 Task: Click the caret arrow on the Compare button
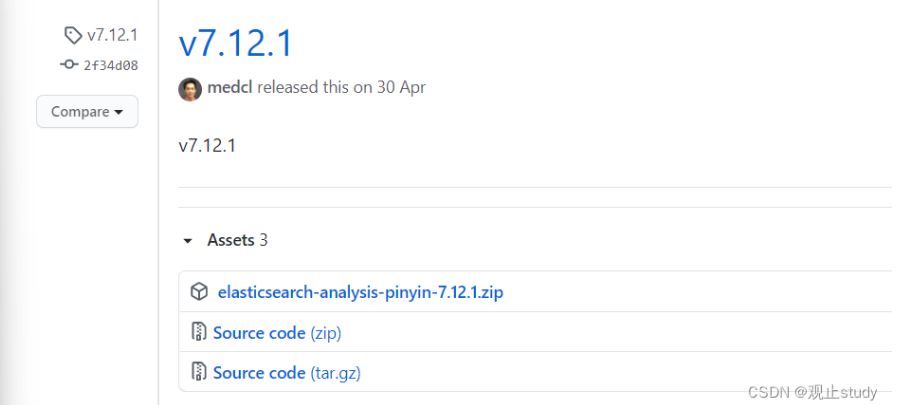pos(119,112)
